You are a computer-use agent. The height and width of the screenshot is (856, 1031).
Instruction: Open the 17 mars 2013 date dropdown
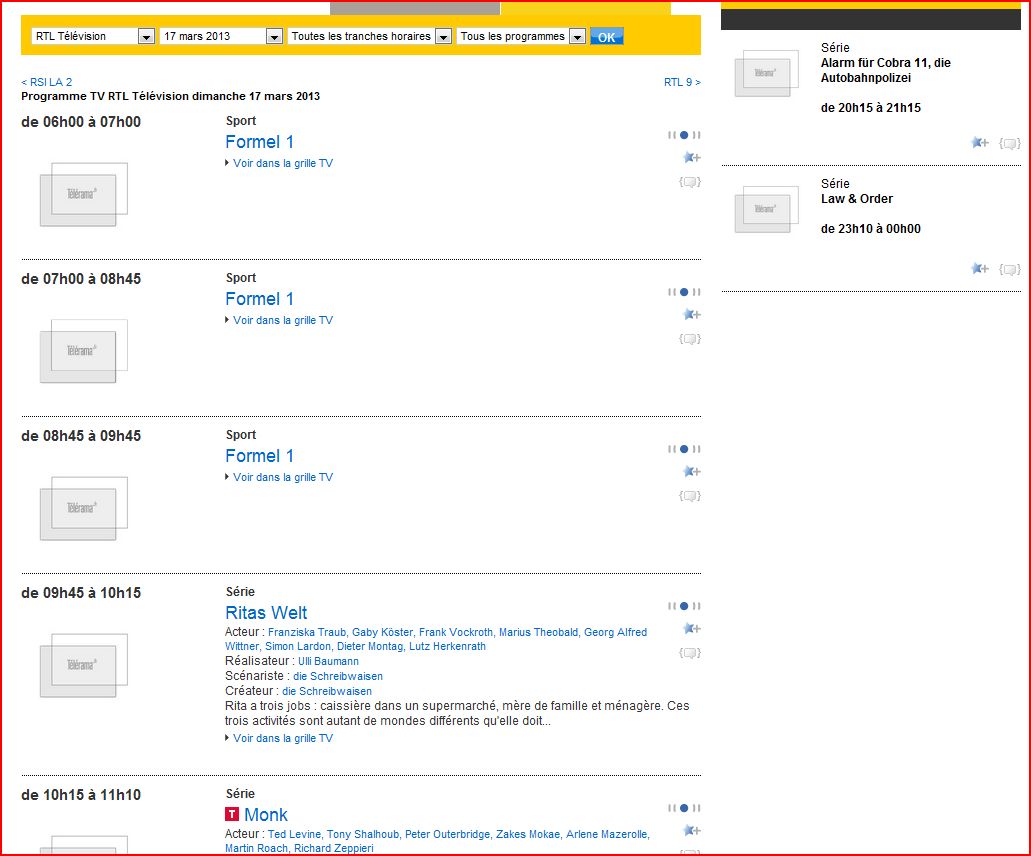pos(274,36)
